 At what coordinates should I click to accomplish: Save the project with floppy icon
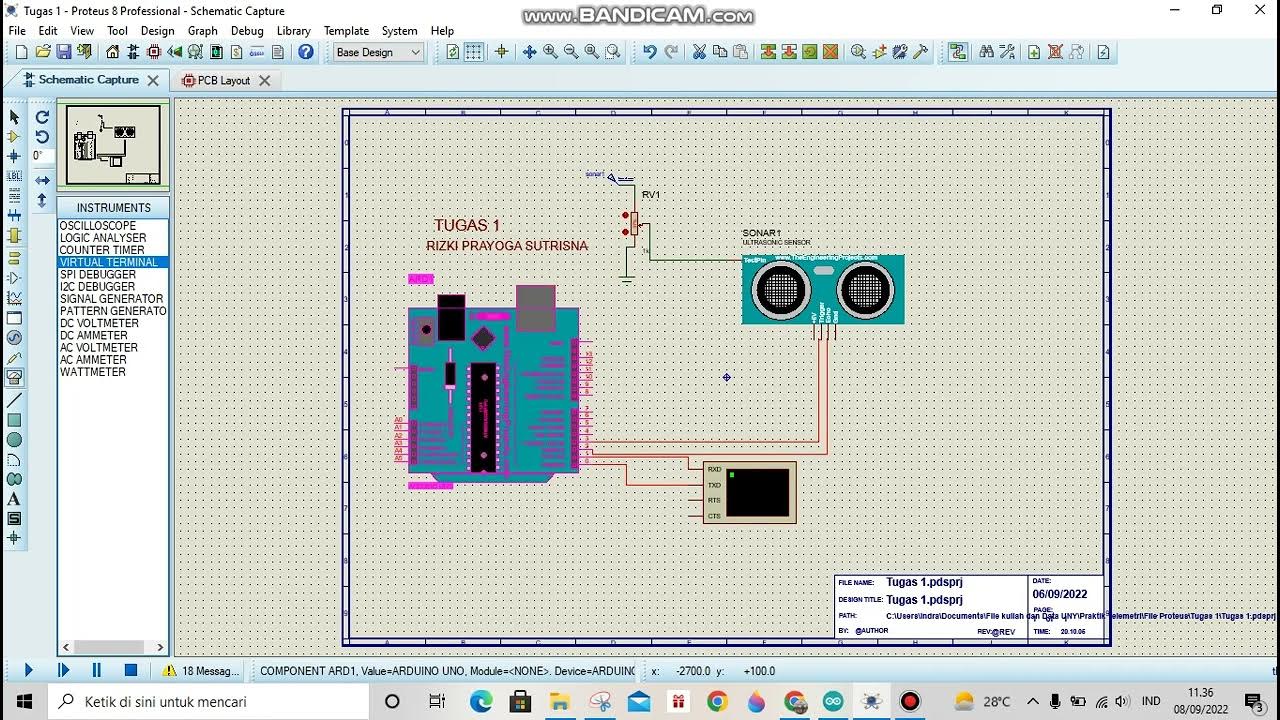click(63, 52)
